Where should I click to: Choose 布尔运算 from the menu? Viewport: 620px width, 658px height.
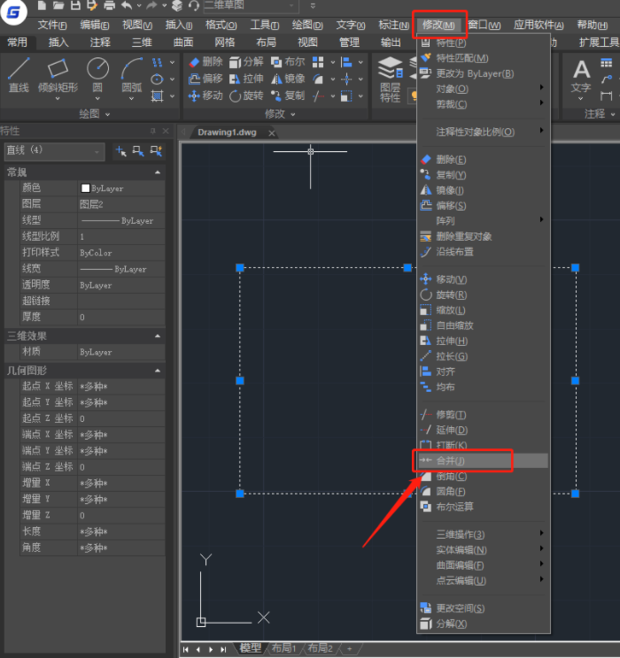(483, 507)
